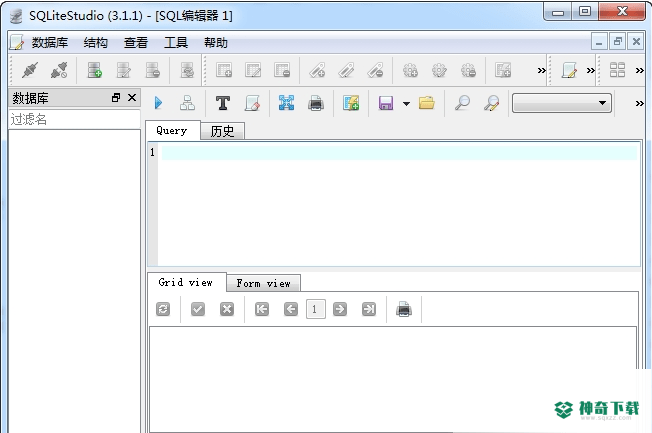Open the active database combo box
652x433 pixels.
562,103
